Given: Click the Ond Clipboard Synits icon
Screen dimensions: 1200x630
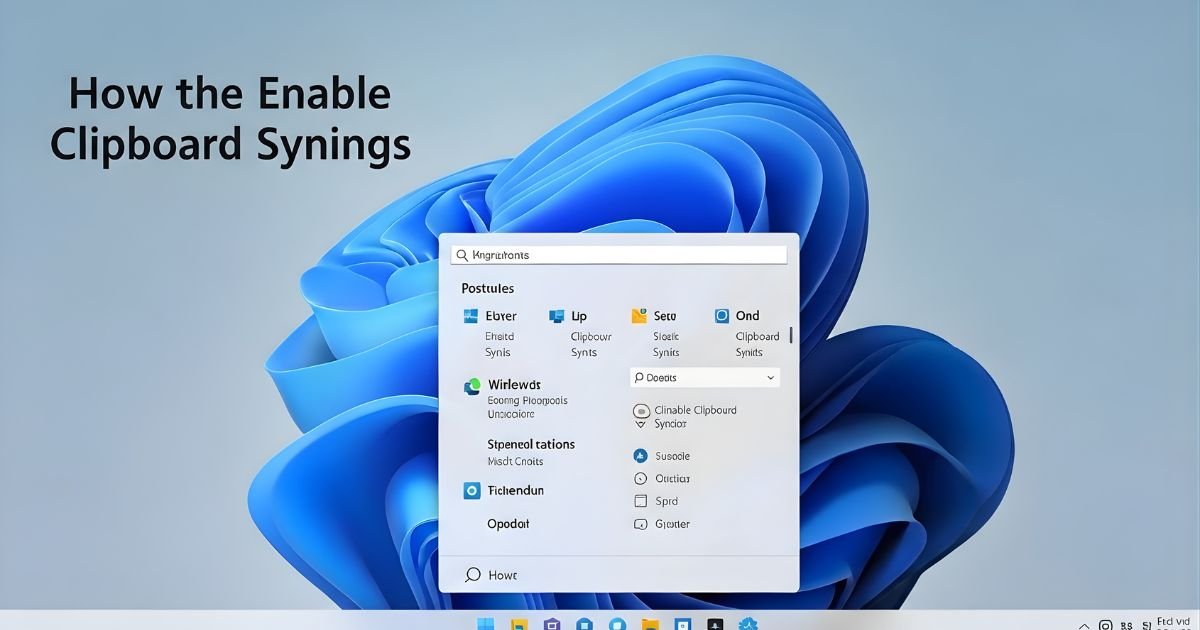Looking at the screenshot, I should pos(722,316).
